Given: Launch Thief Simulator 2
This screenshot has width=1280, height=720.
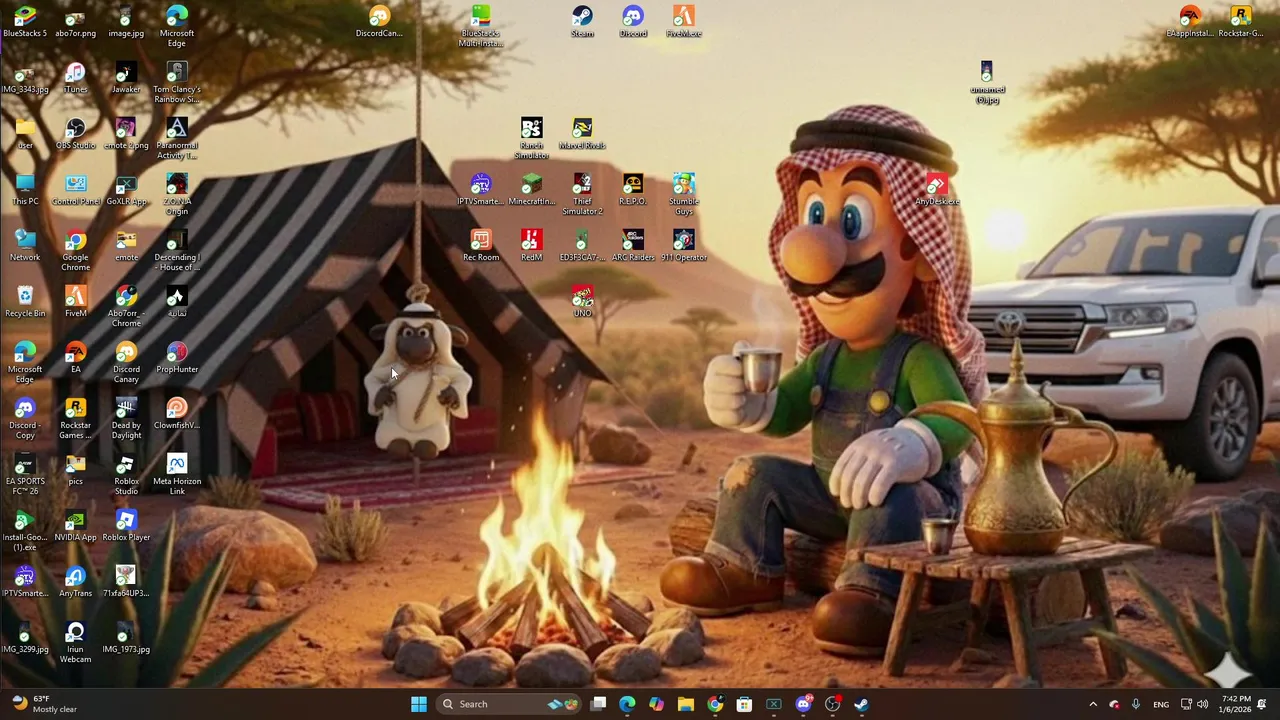Looking at the screenshot, I should [582, 195].
